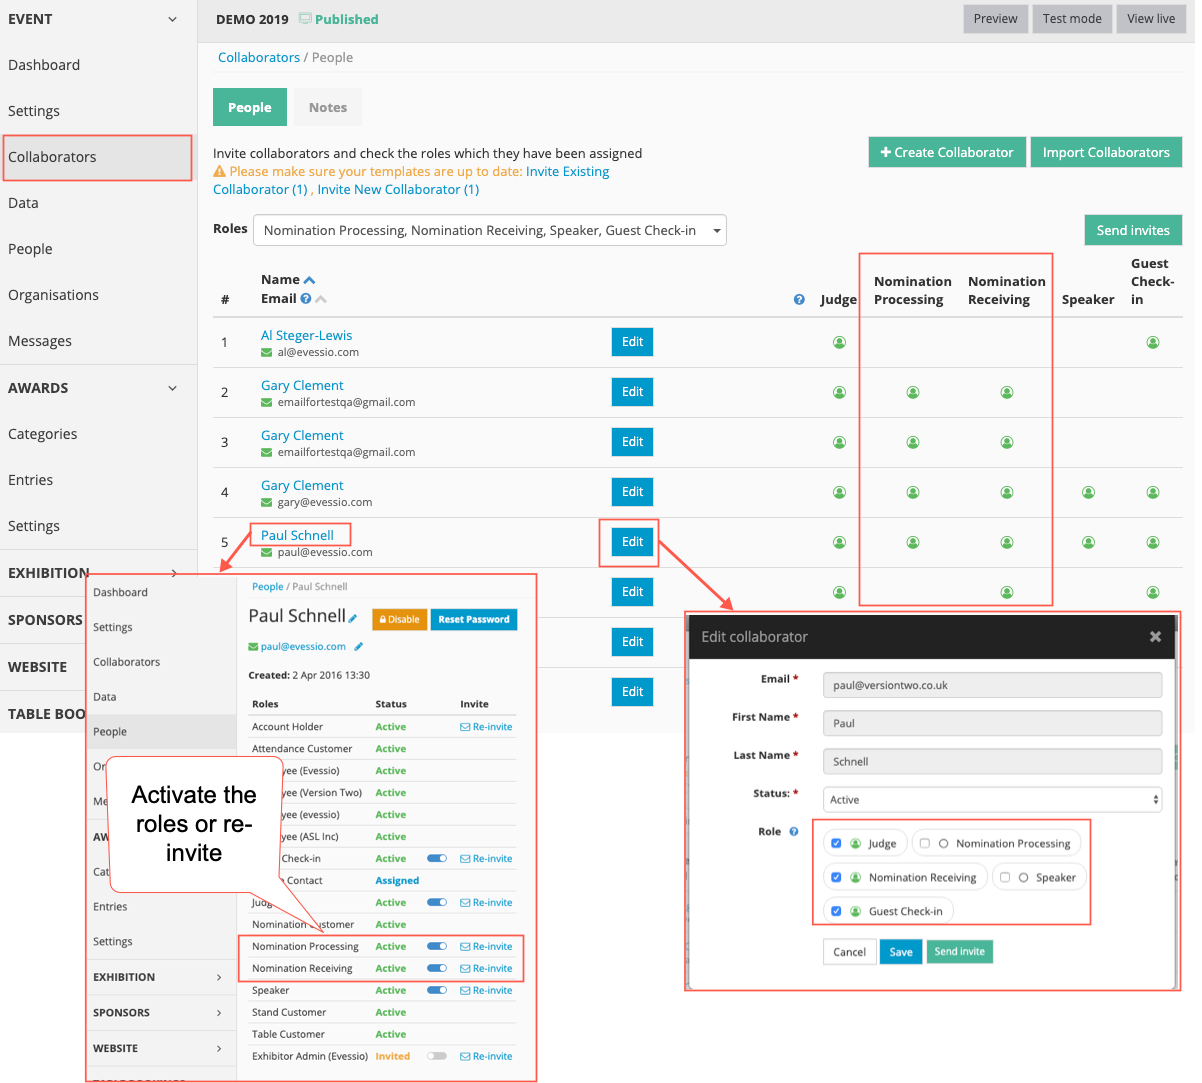Screen dimensions: 1202x1083
Task: Click the Speaker icon in gary@evessio.com row
Action: click(1088, 492)
